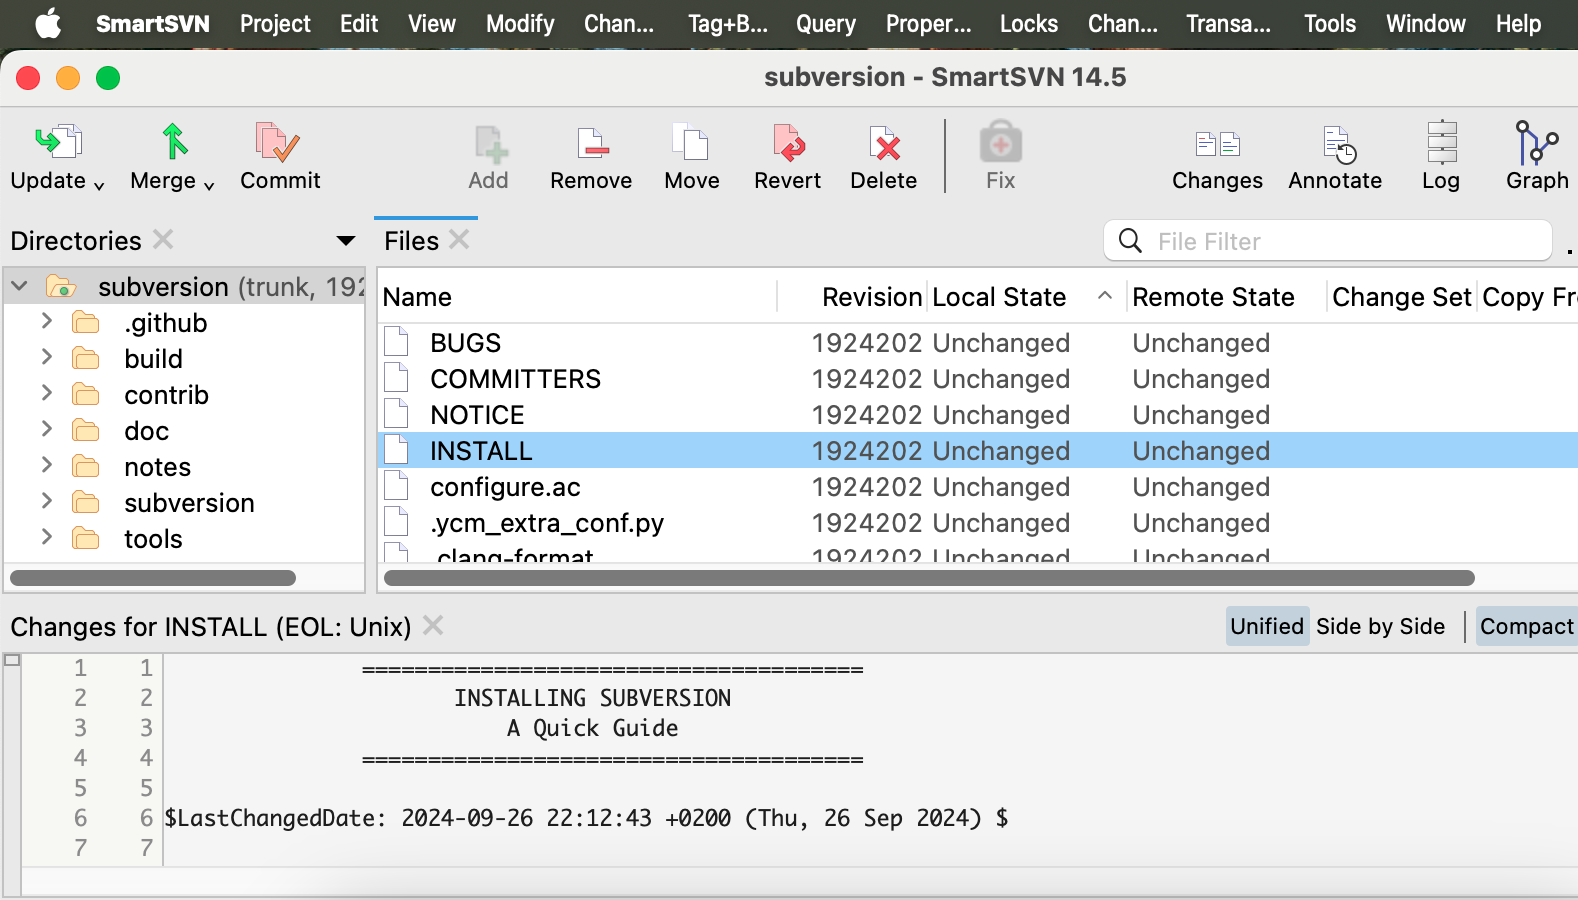This screenshot has height=900, width=1578.
Task: Click the File Filter search field
Action: point(1340,241)
